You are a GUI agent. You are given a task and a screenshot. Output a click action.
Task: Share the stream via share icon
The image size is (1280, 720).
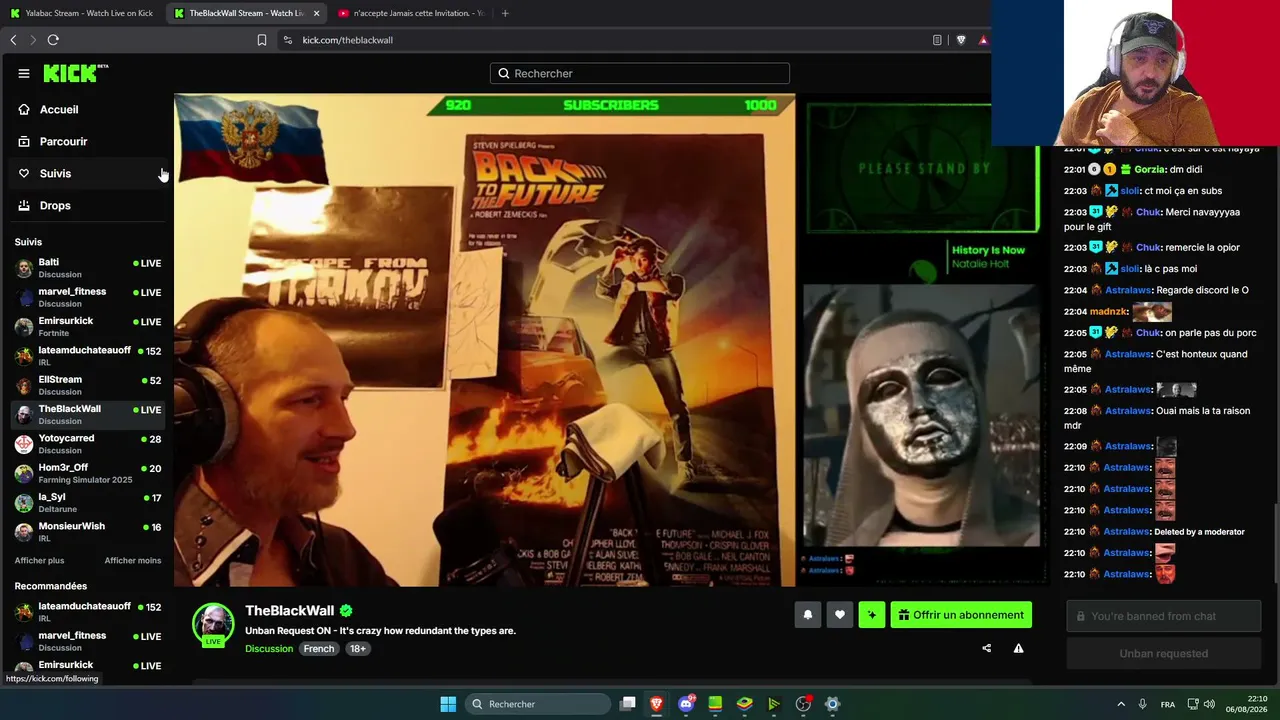[987, 648]
